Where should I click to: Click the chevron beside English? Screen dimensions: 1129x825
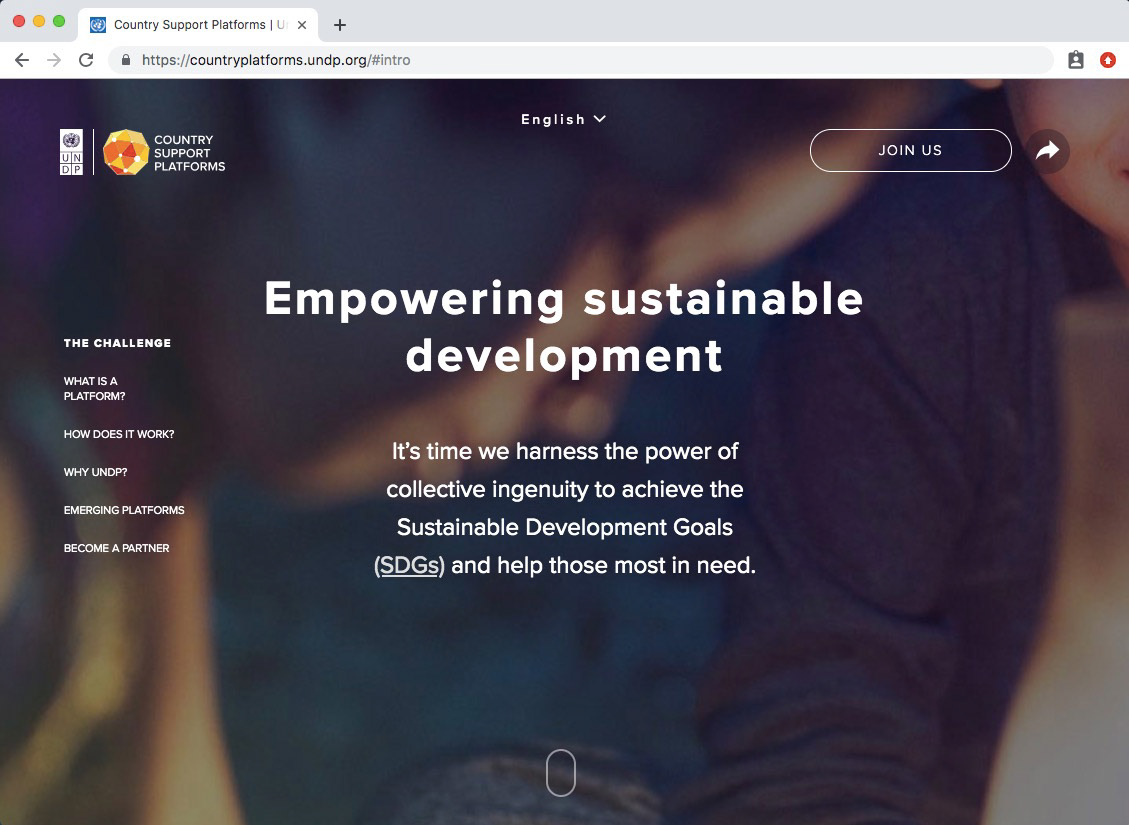tap(600, 119)
